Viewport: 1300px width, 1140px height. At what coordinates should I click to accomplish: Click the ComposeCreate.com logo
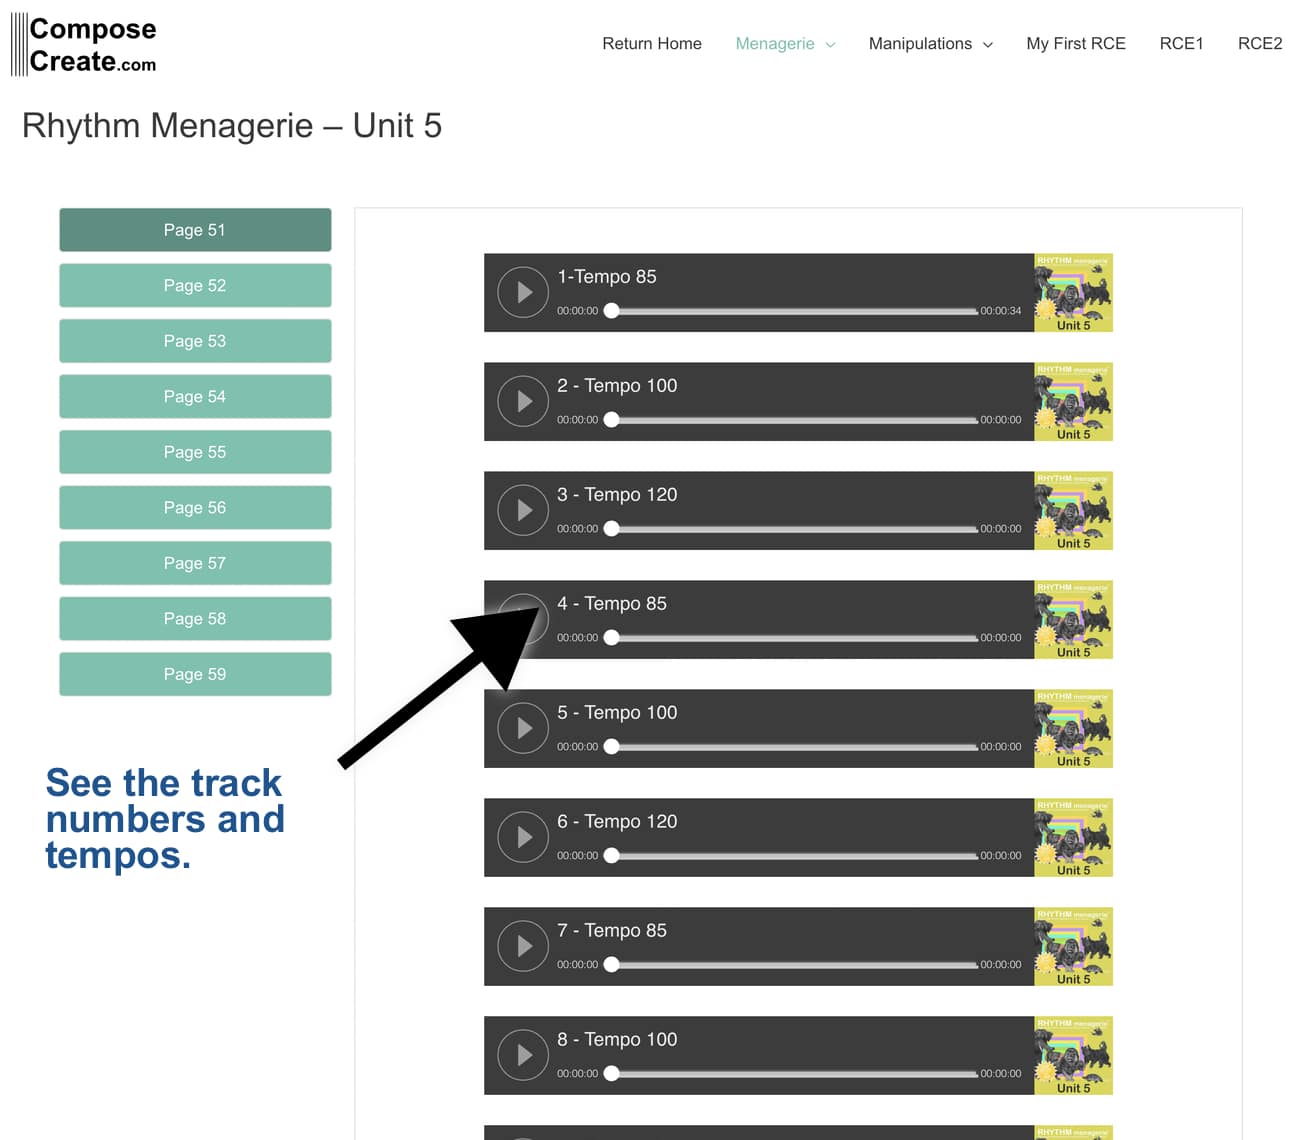pyautogui.click(x=83, y=43)
